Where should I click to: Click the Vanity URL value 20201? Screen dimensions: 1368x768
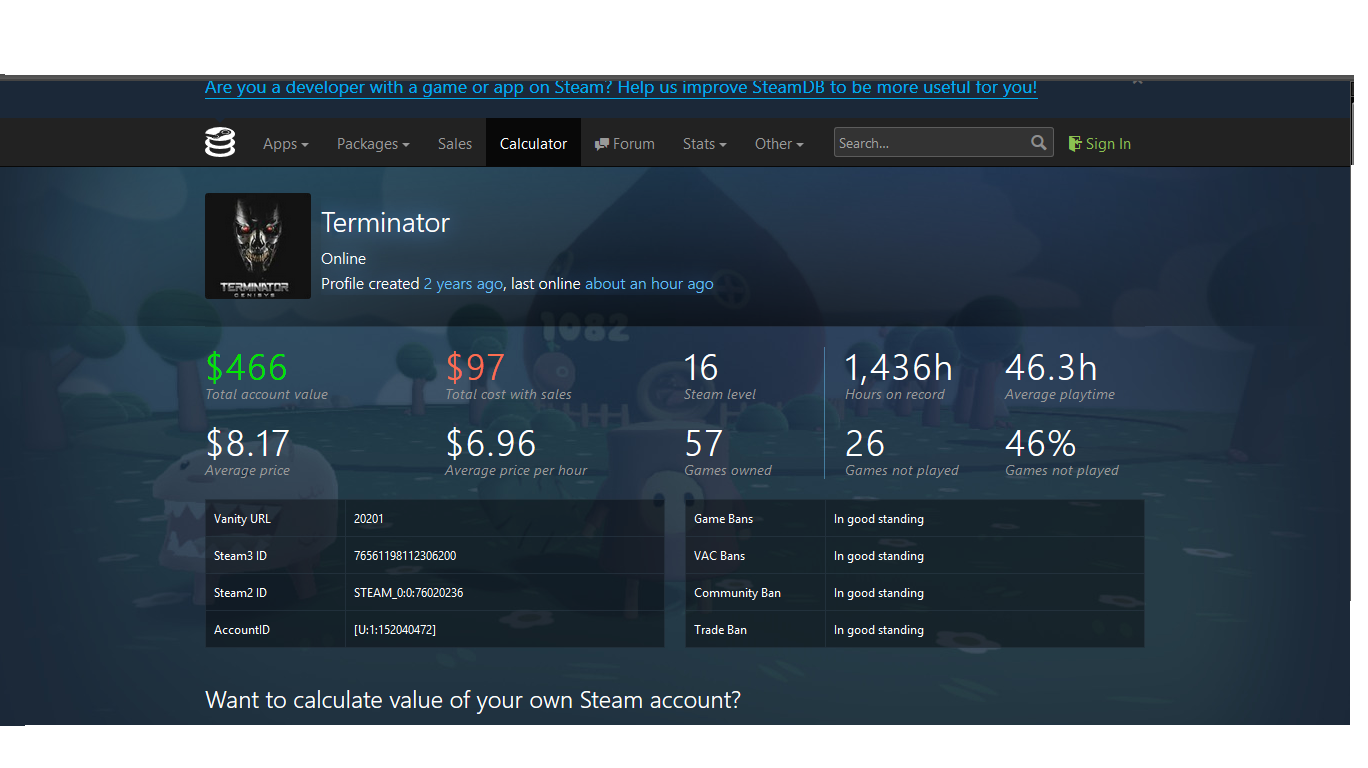coord(369,519)
